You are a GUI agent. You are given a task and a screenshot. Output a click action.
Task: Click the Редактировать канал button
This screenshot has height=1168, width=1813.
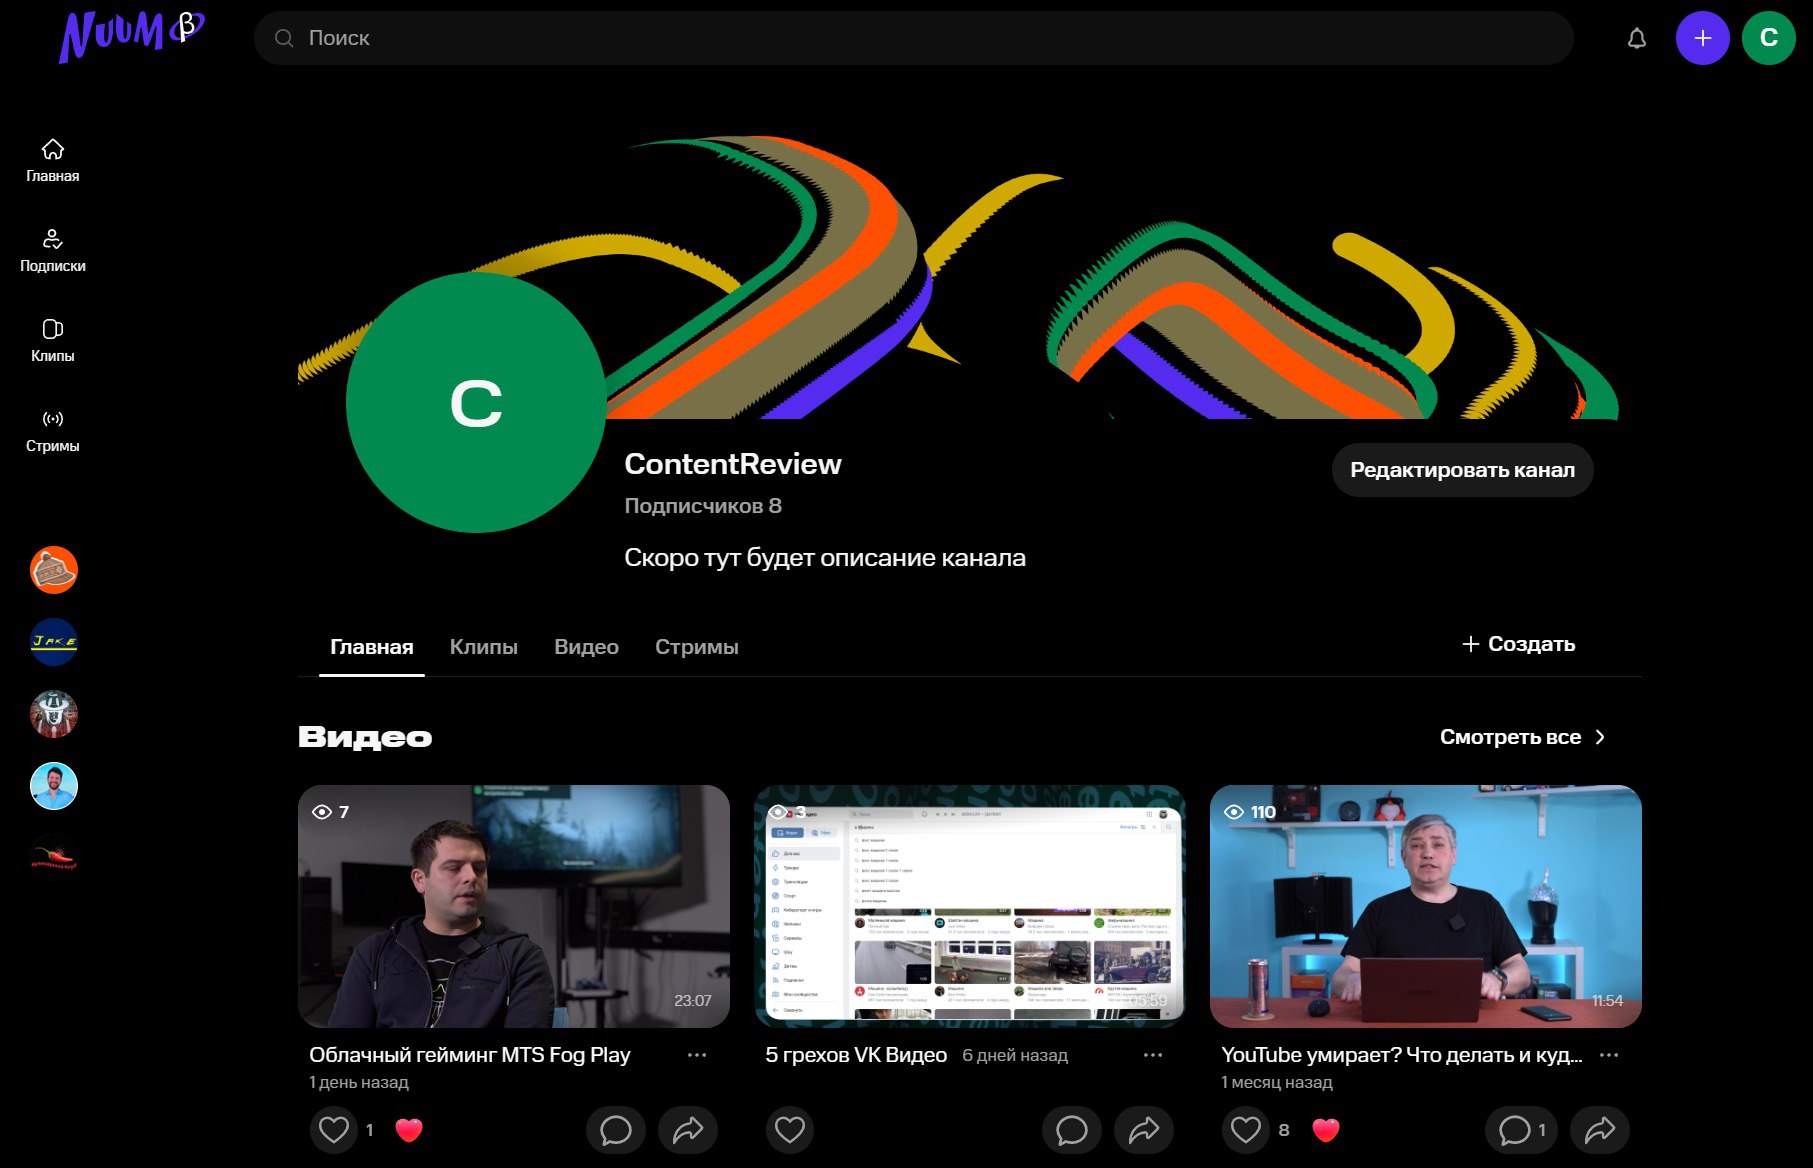pos(1461,470)
